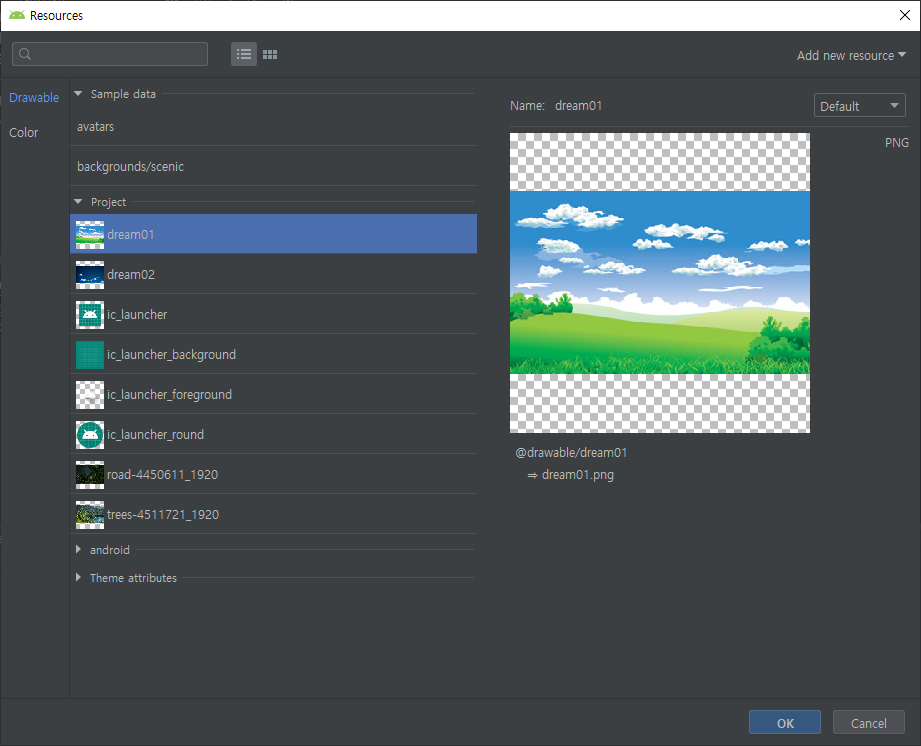Click ic_launcher thumbnail icon
The width and height of the screenshot is (921, 746).
coord(90,314)
